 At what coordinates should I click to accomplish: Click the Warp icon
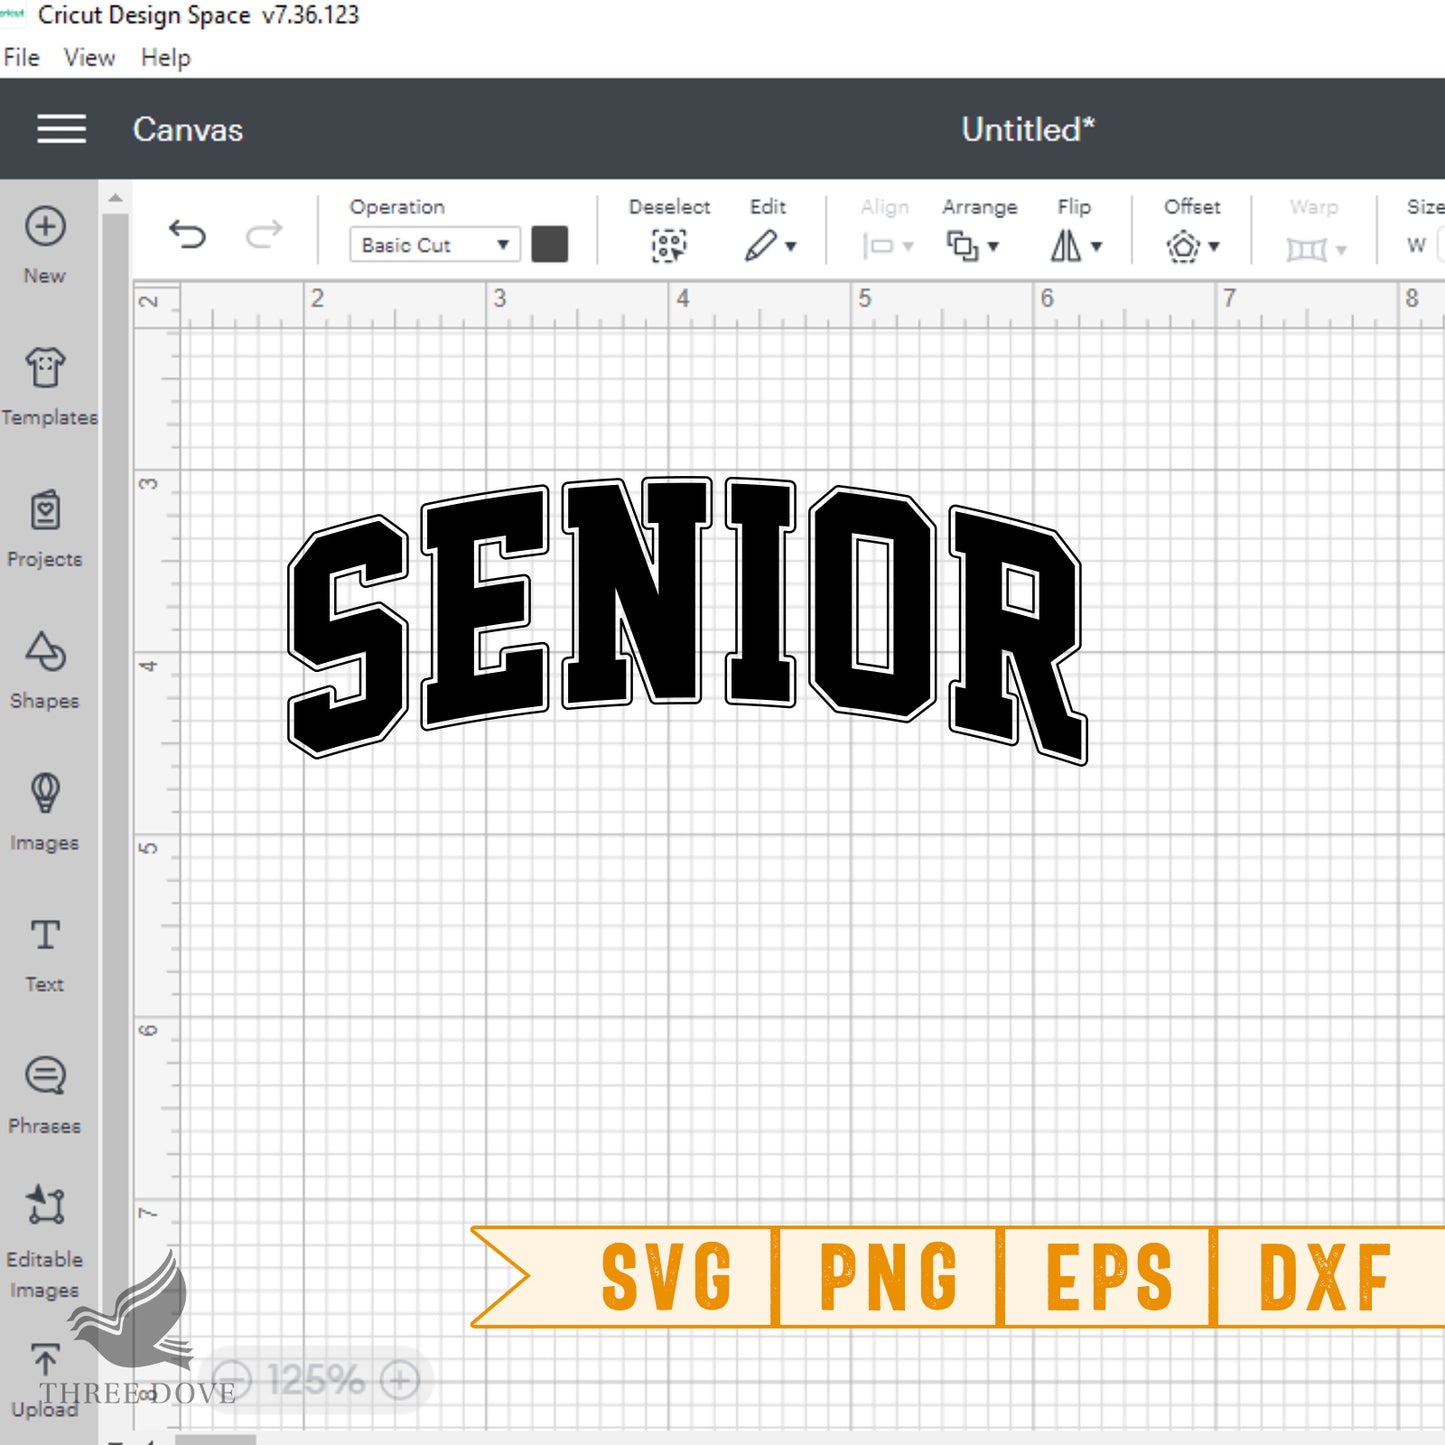[x=1306, y=248]
